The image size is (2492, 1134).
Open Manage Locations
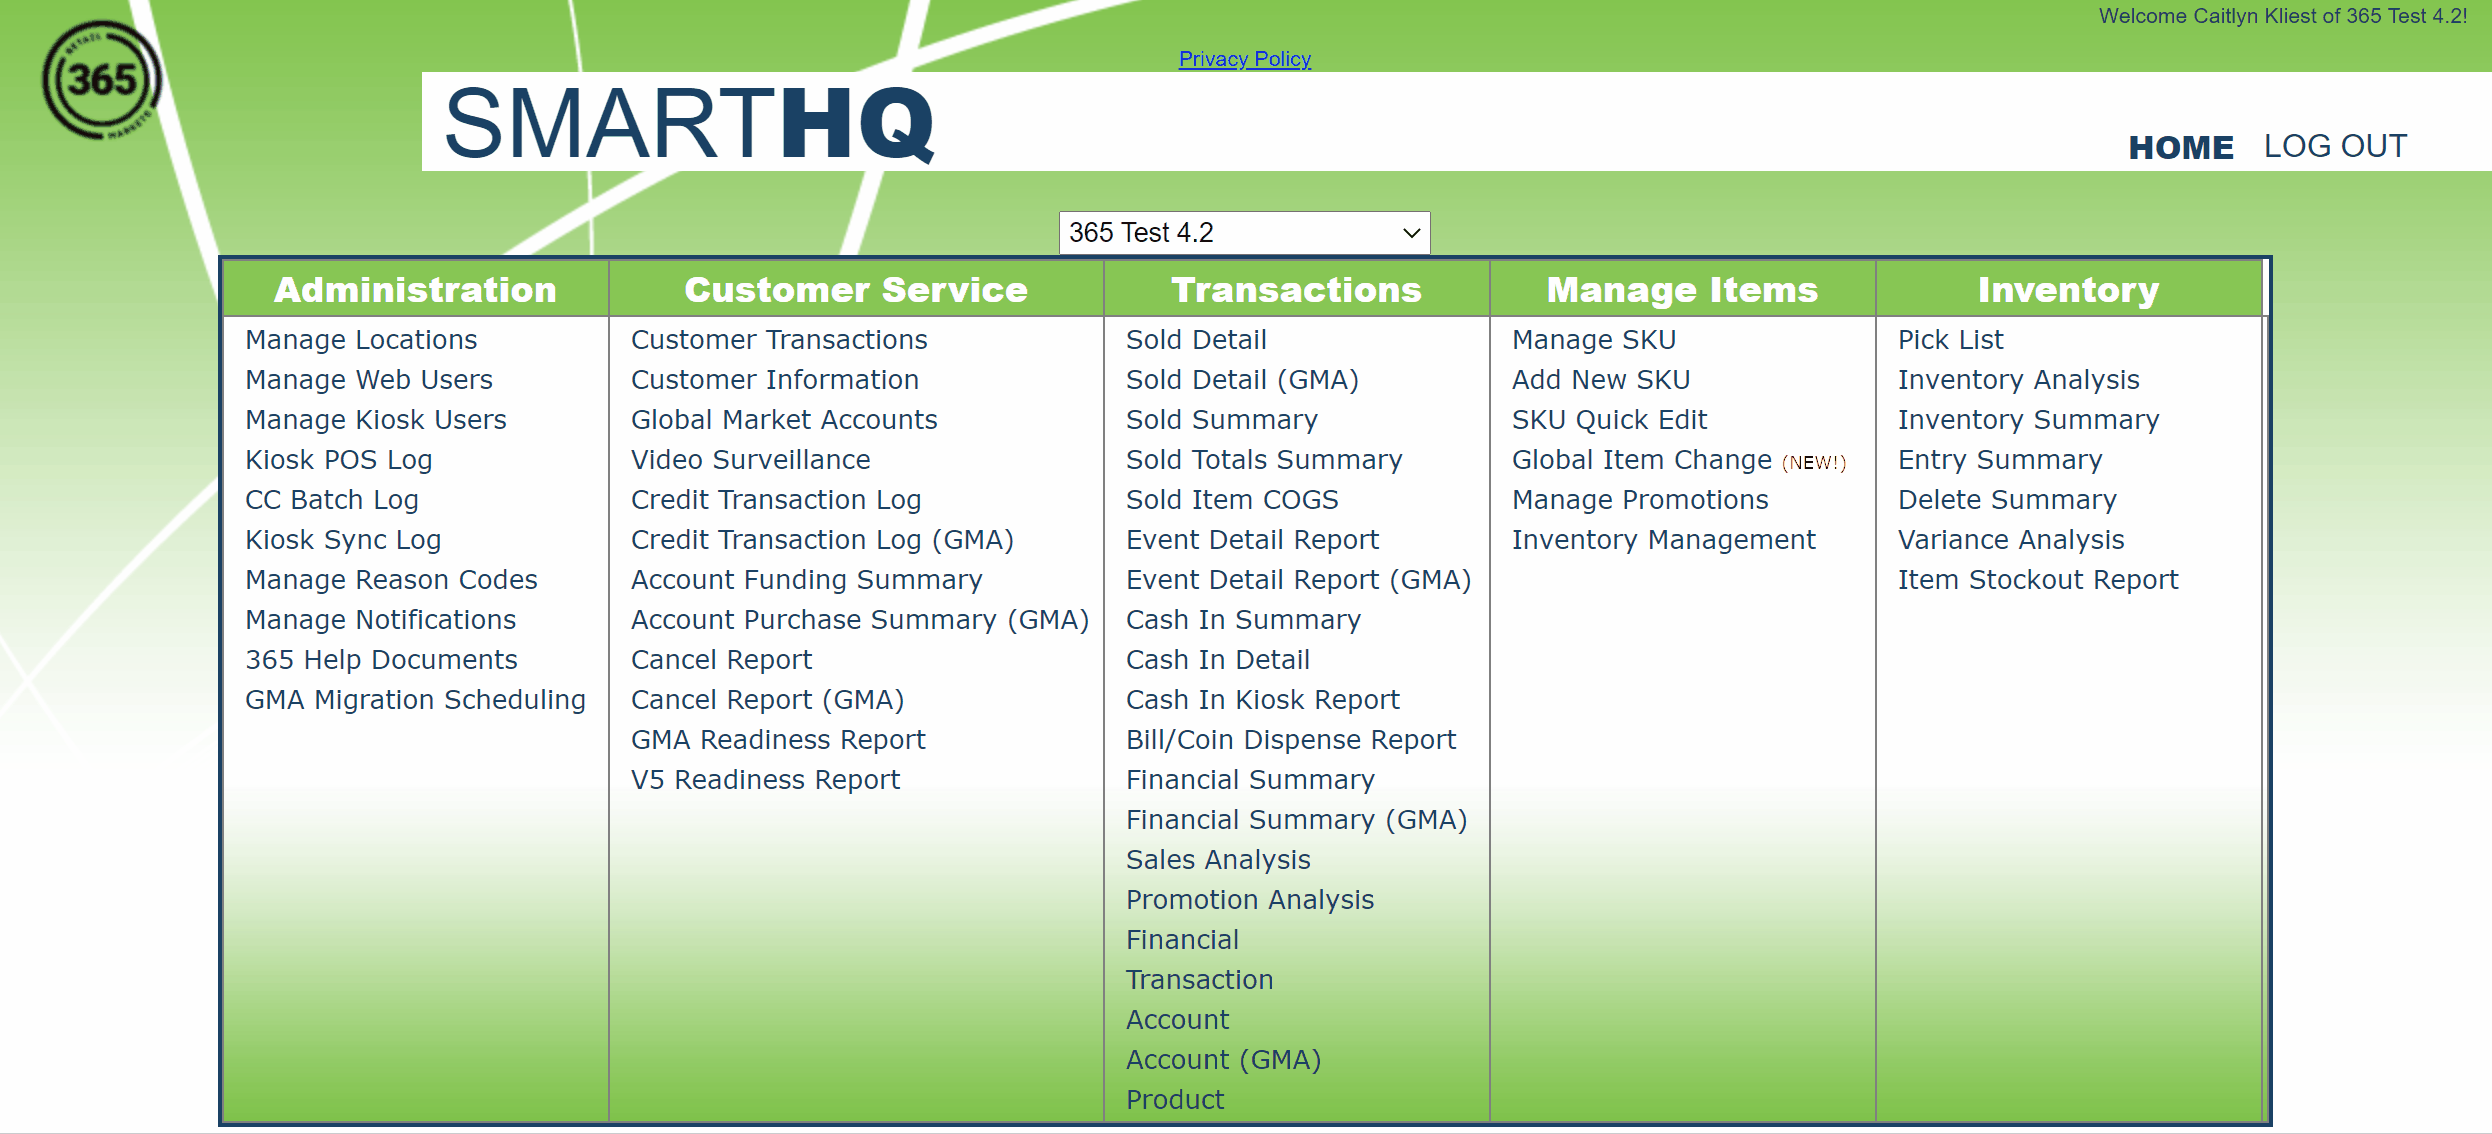pyautogui.click(x=361, y=340)
